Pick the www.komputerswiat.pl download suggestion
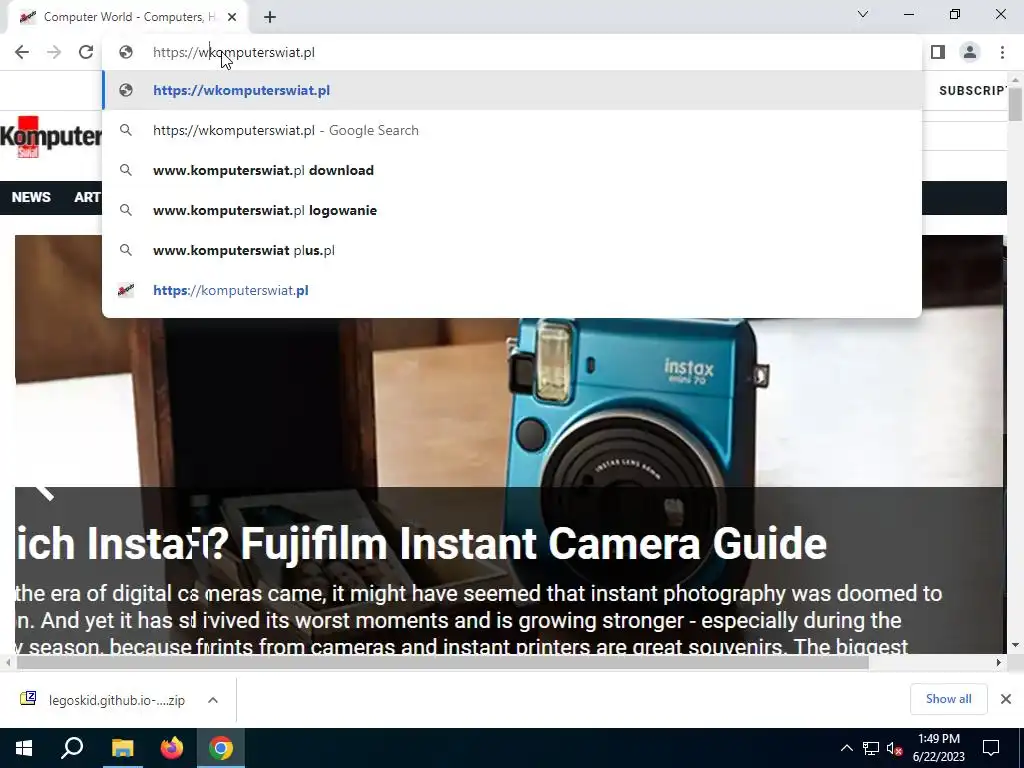Screen dimensions: 1024x768 point(512,170)
